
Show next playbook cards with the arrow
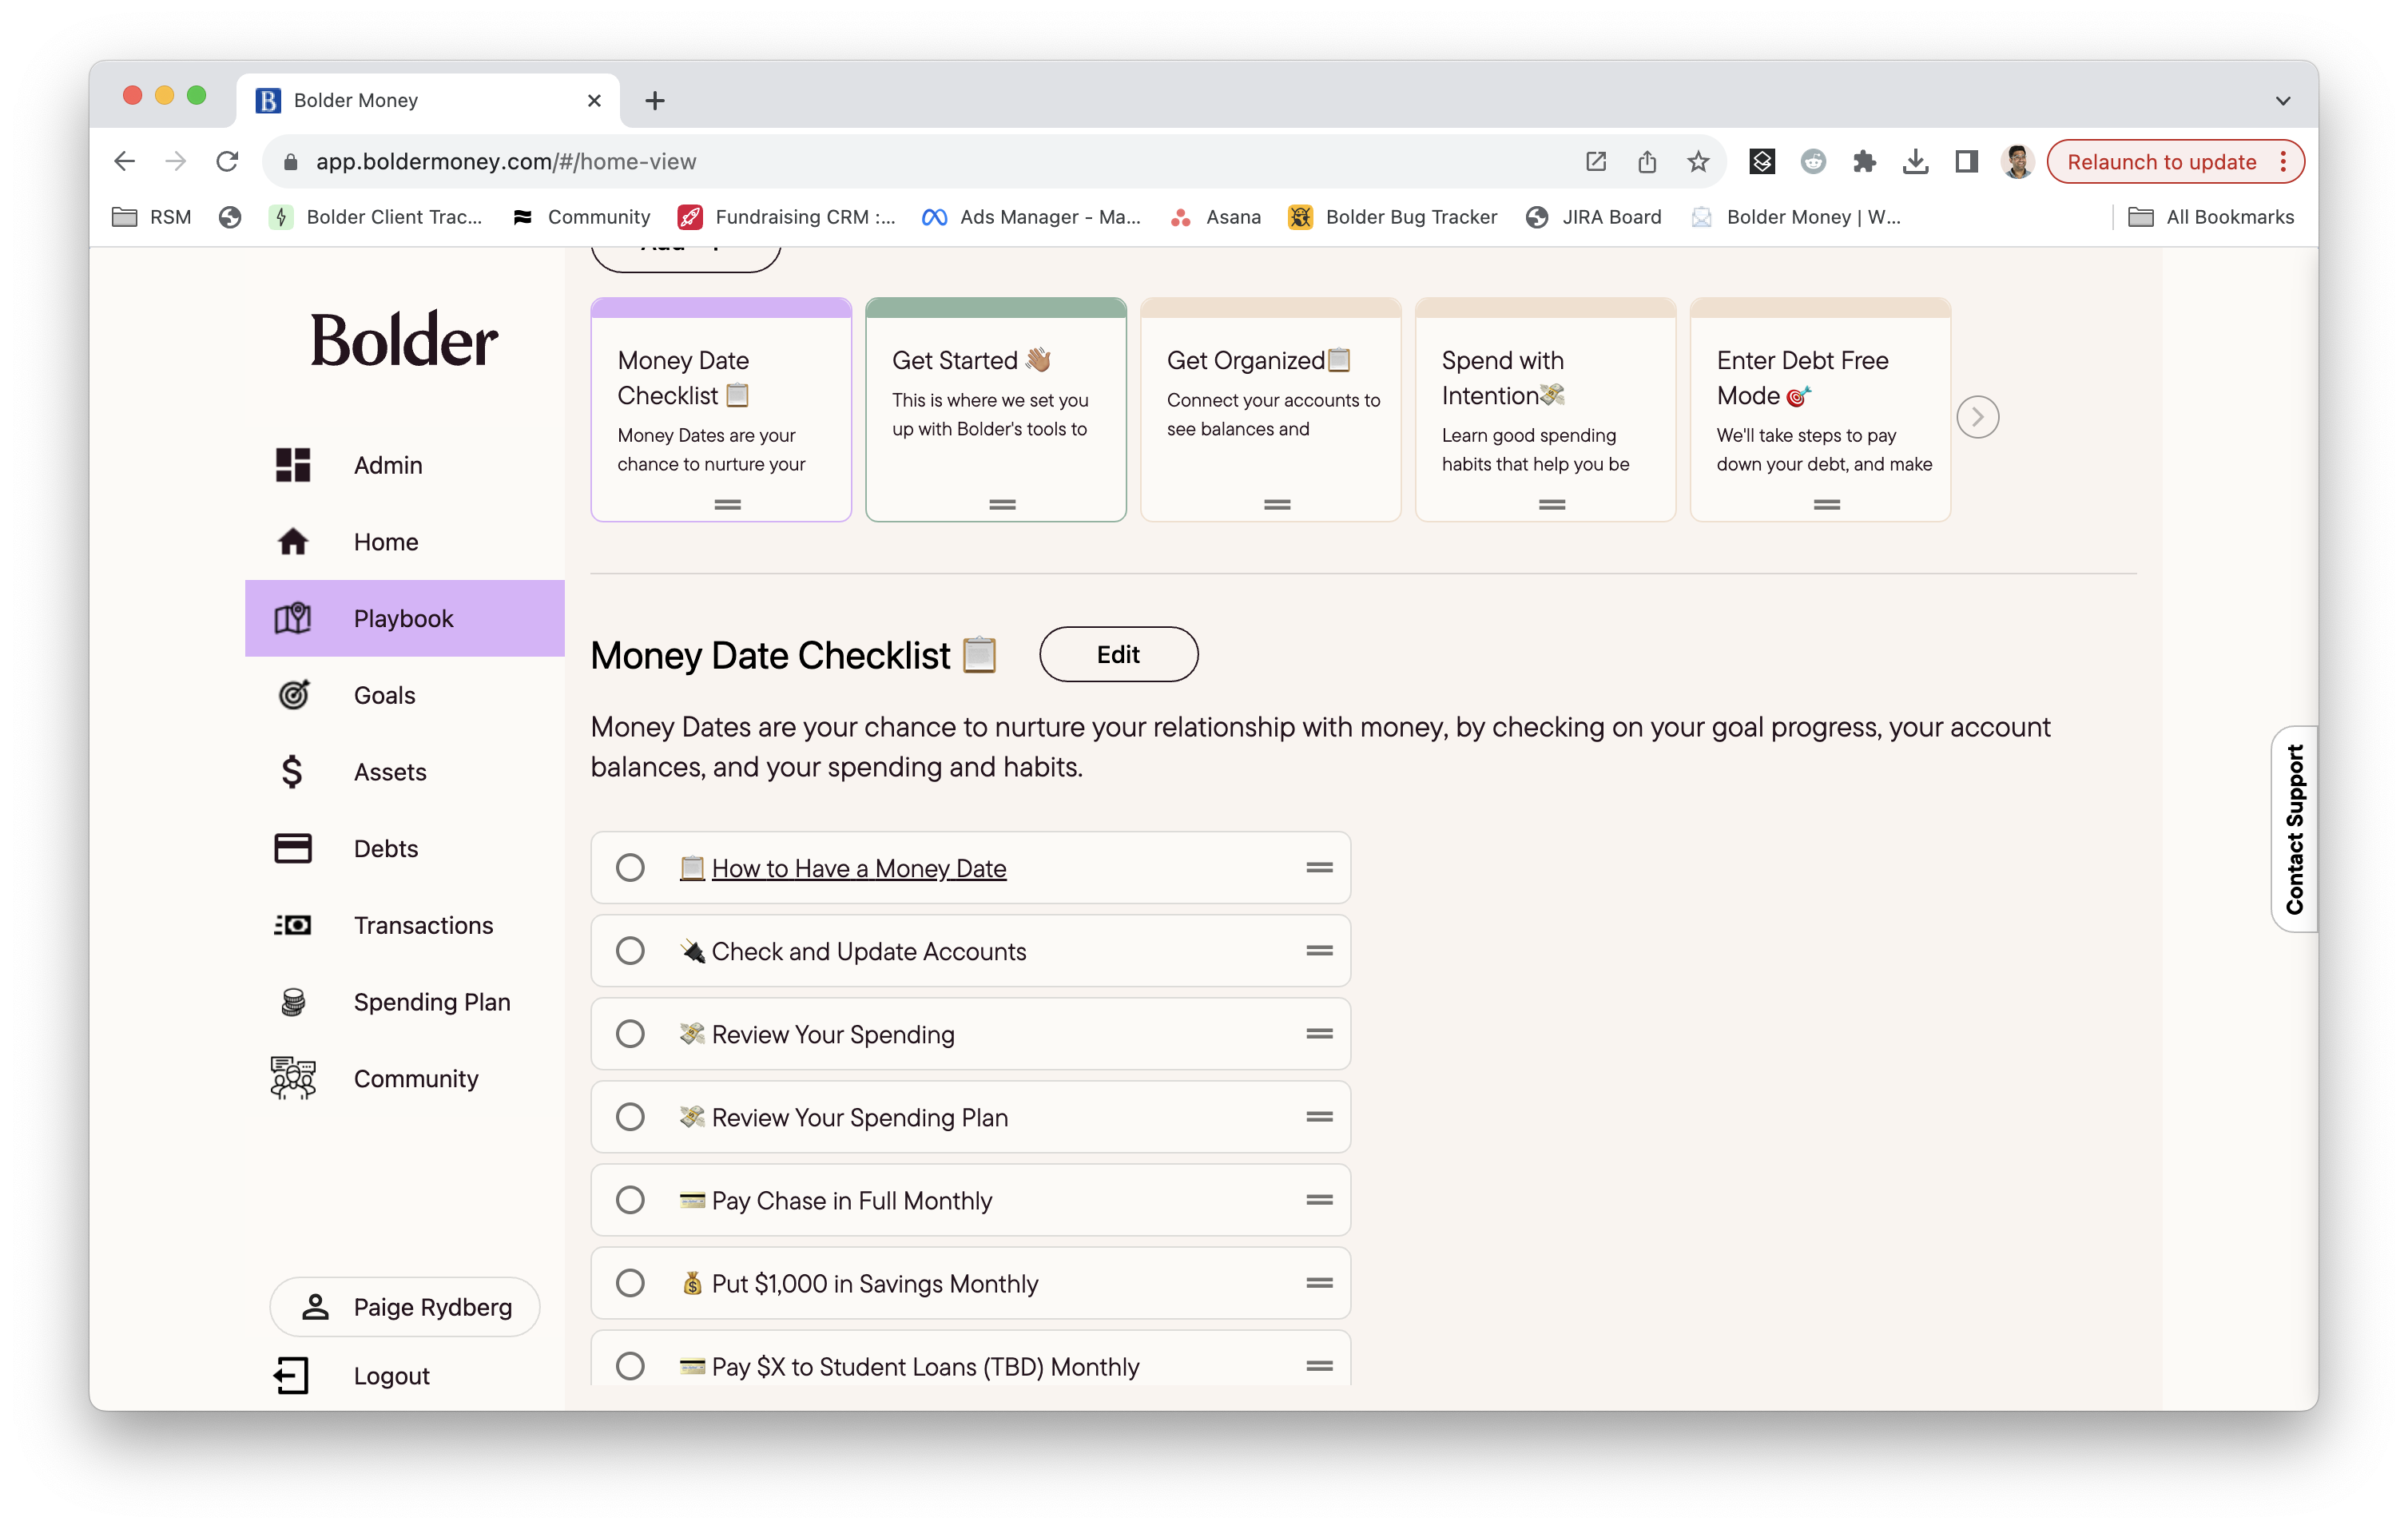coord(1977,417)
